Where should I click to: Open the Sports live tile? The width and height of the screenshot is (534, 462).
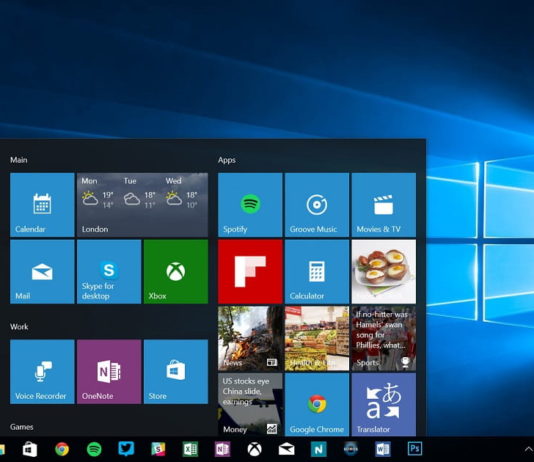(384, 338)
